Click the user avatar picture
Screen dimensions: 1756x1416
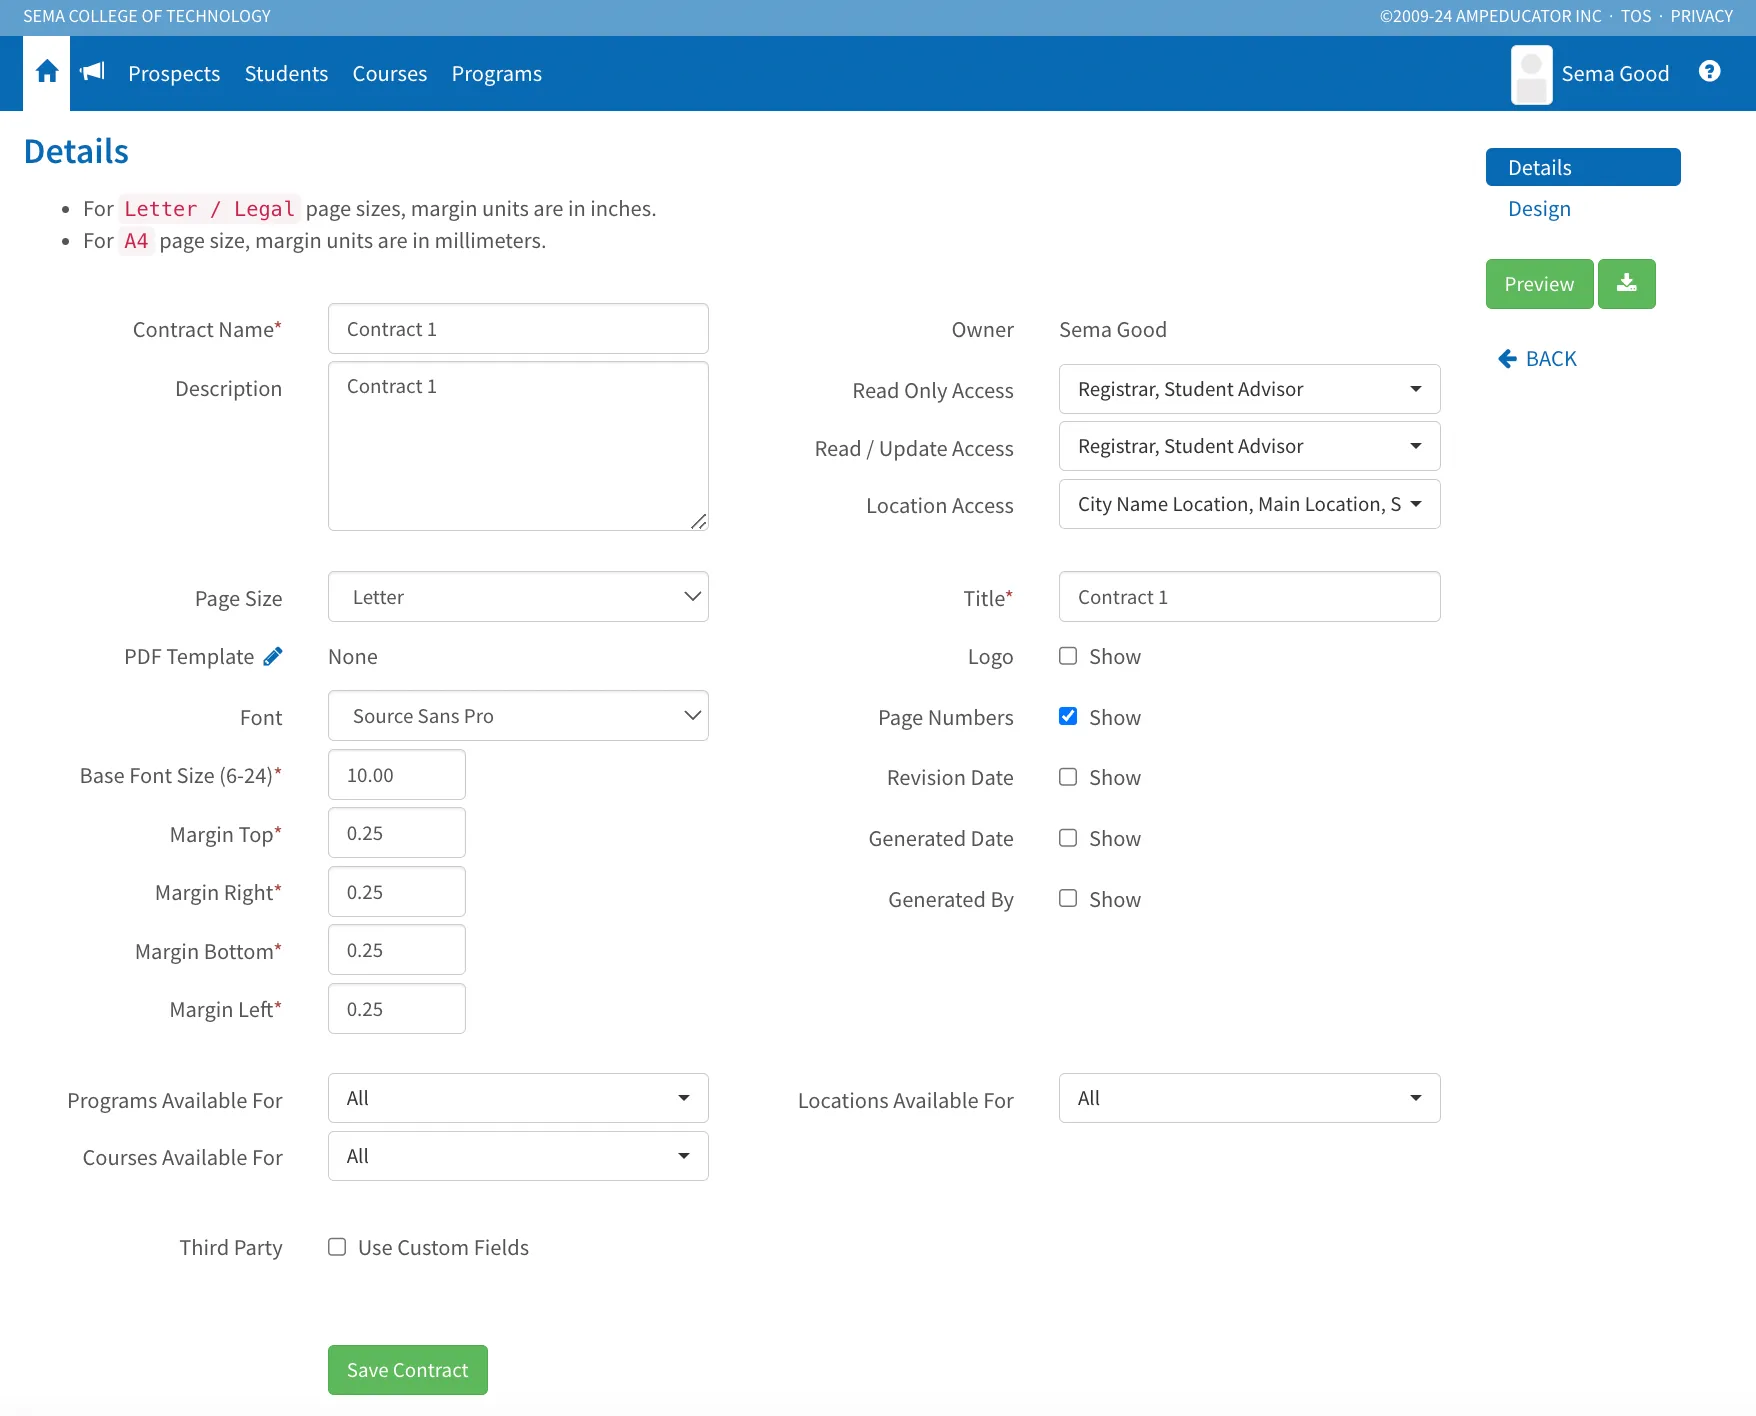(x=1531, y=74)
